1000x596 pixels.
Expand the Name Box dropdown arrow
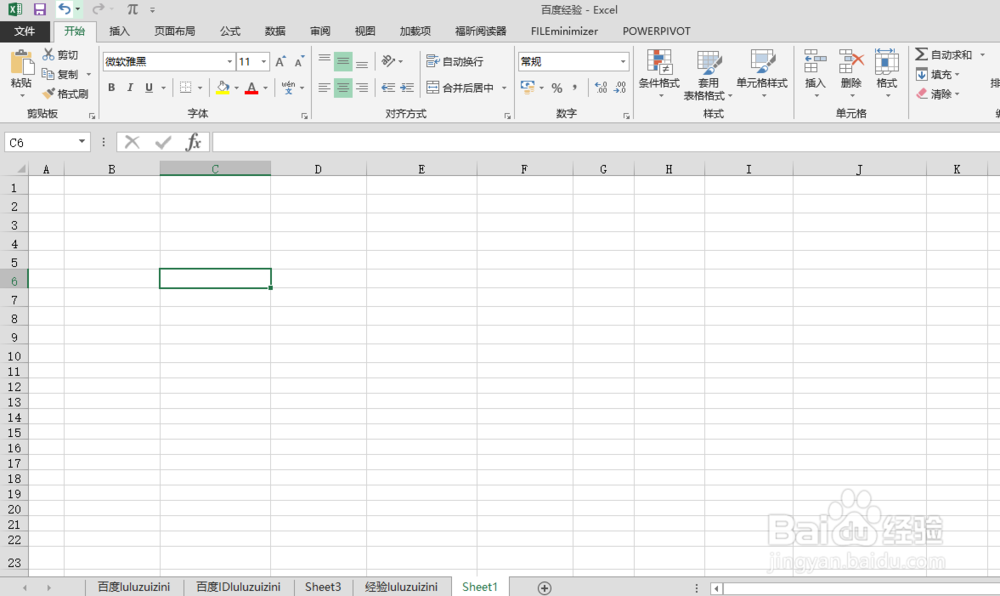82,142
